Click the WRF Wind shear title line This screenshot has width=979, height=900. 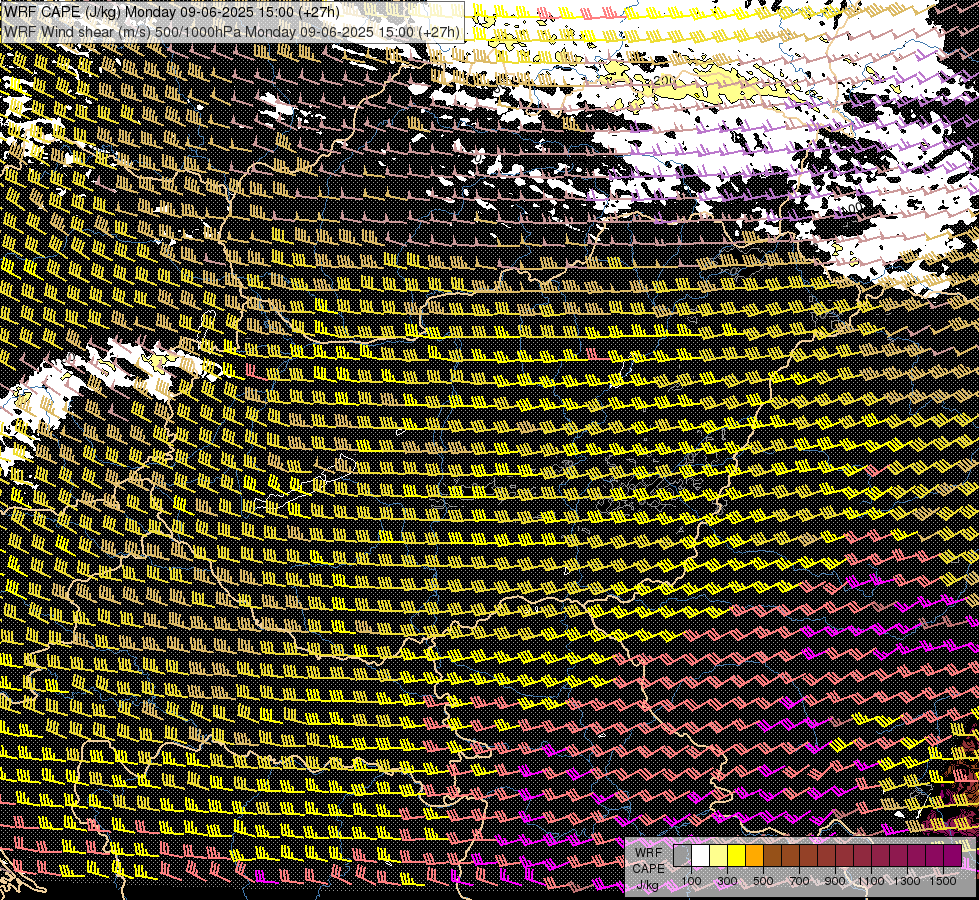click(232, 32)
